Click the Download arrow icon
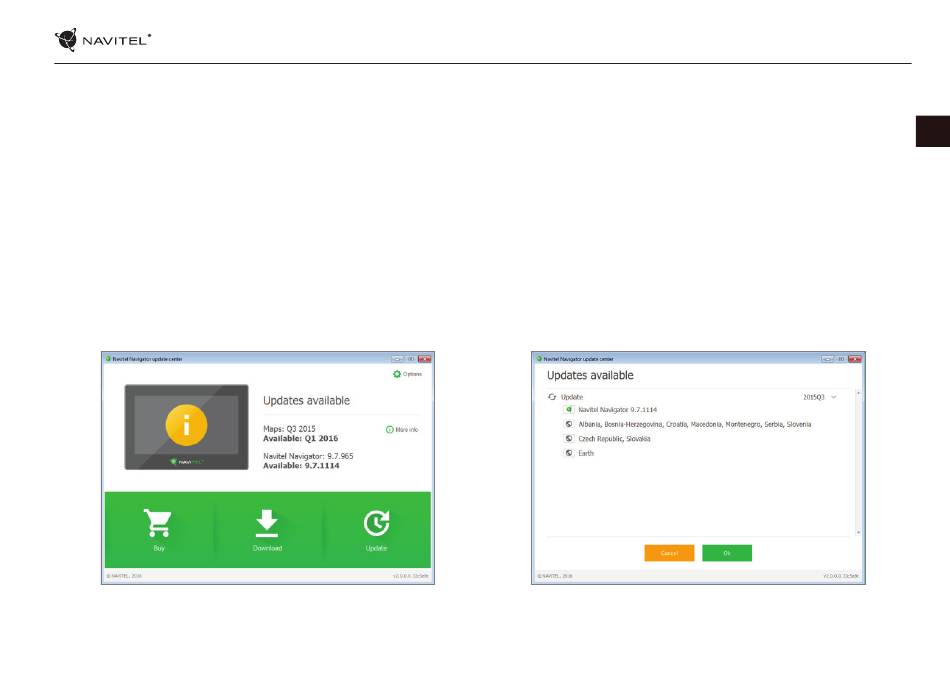Viewport: 950px width, 673px height. (267, 523)
